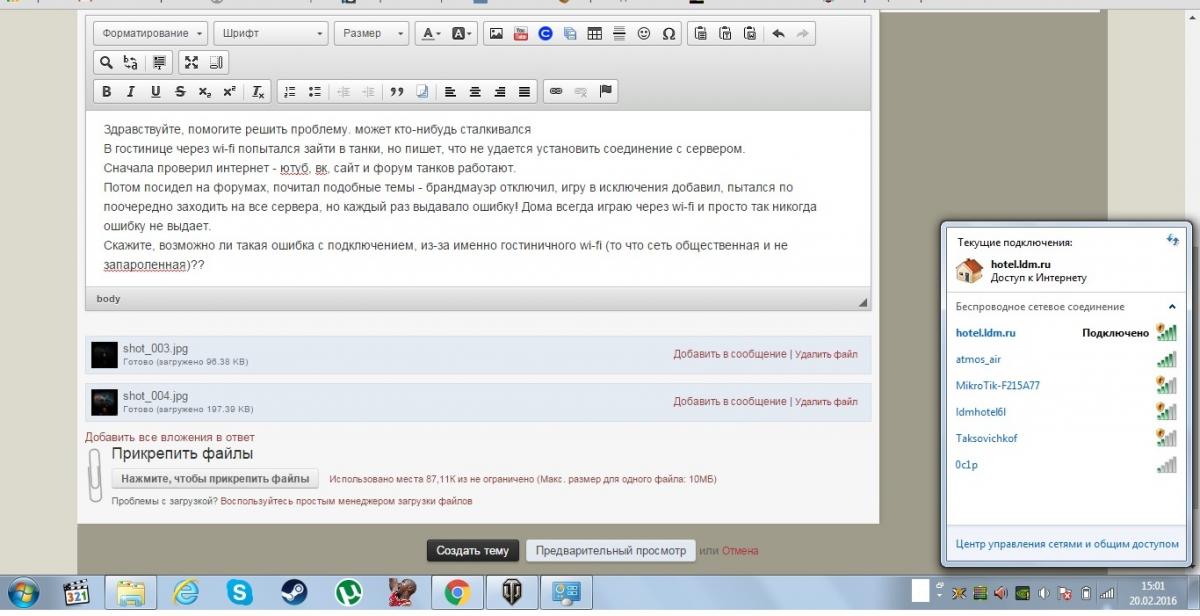Insert special character with the Omega icon
The height and width of the screenshot is (616, 1200).
(x=669, y=33)
